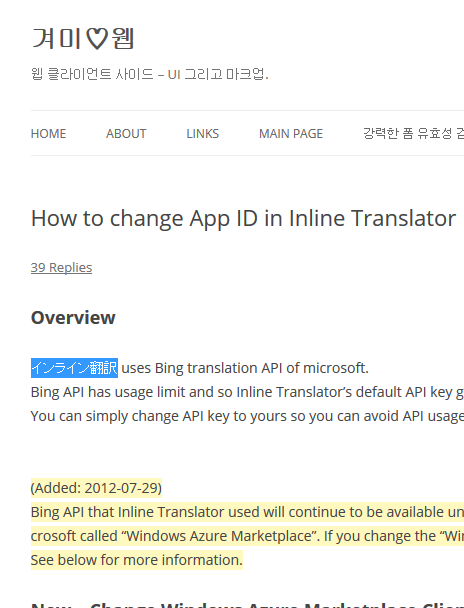Click the highlighted Bing API that Inline Translator line
The image size is (464, 608).
tap(247, 512)
